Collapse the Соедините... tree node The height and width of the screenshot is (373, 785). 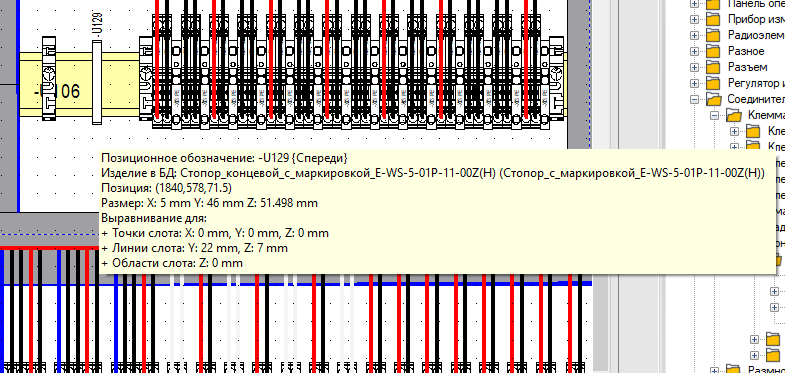point(694,99)
